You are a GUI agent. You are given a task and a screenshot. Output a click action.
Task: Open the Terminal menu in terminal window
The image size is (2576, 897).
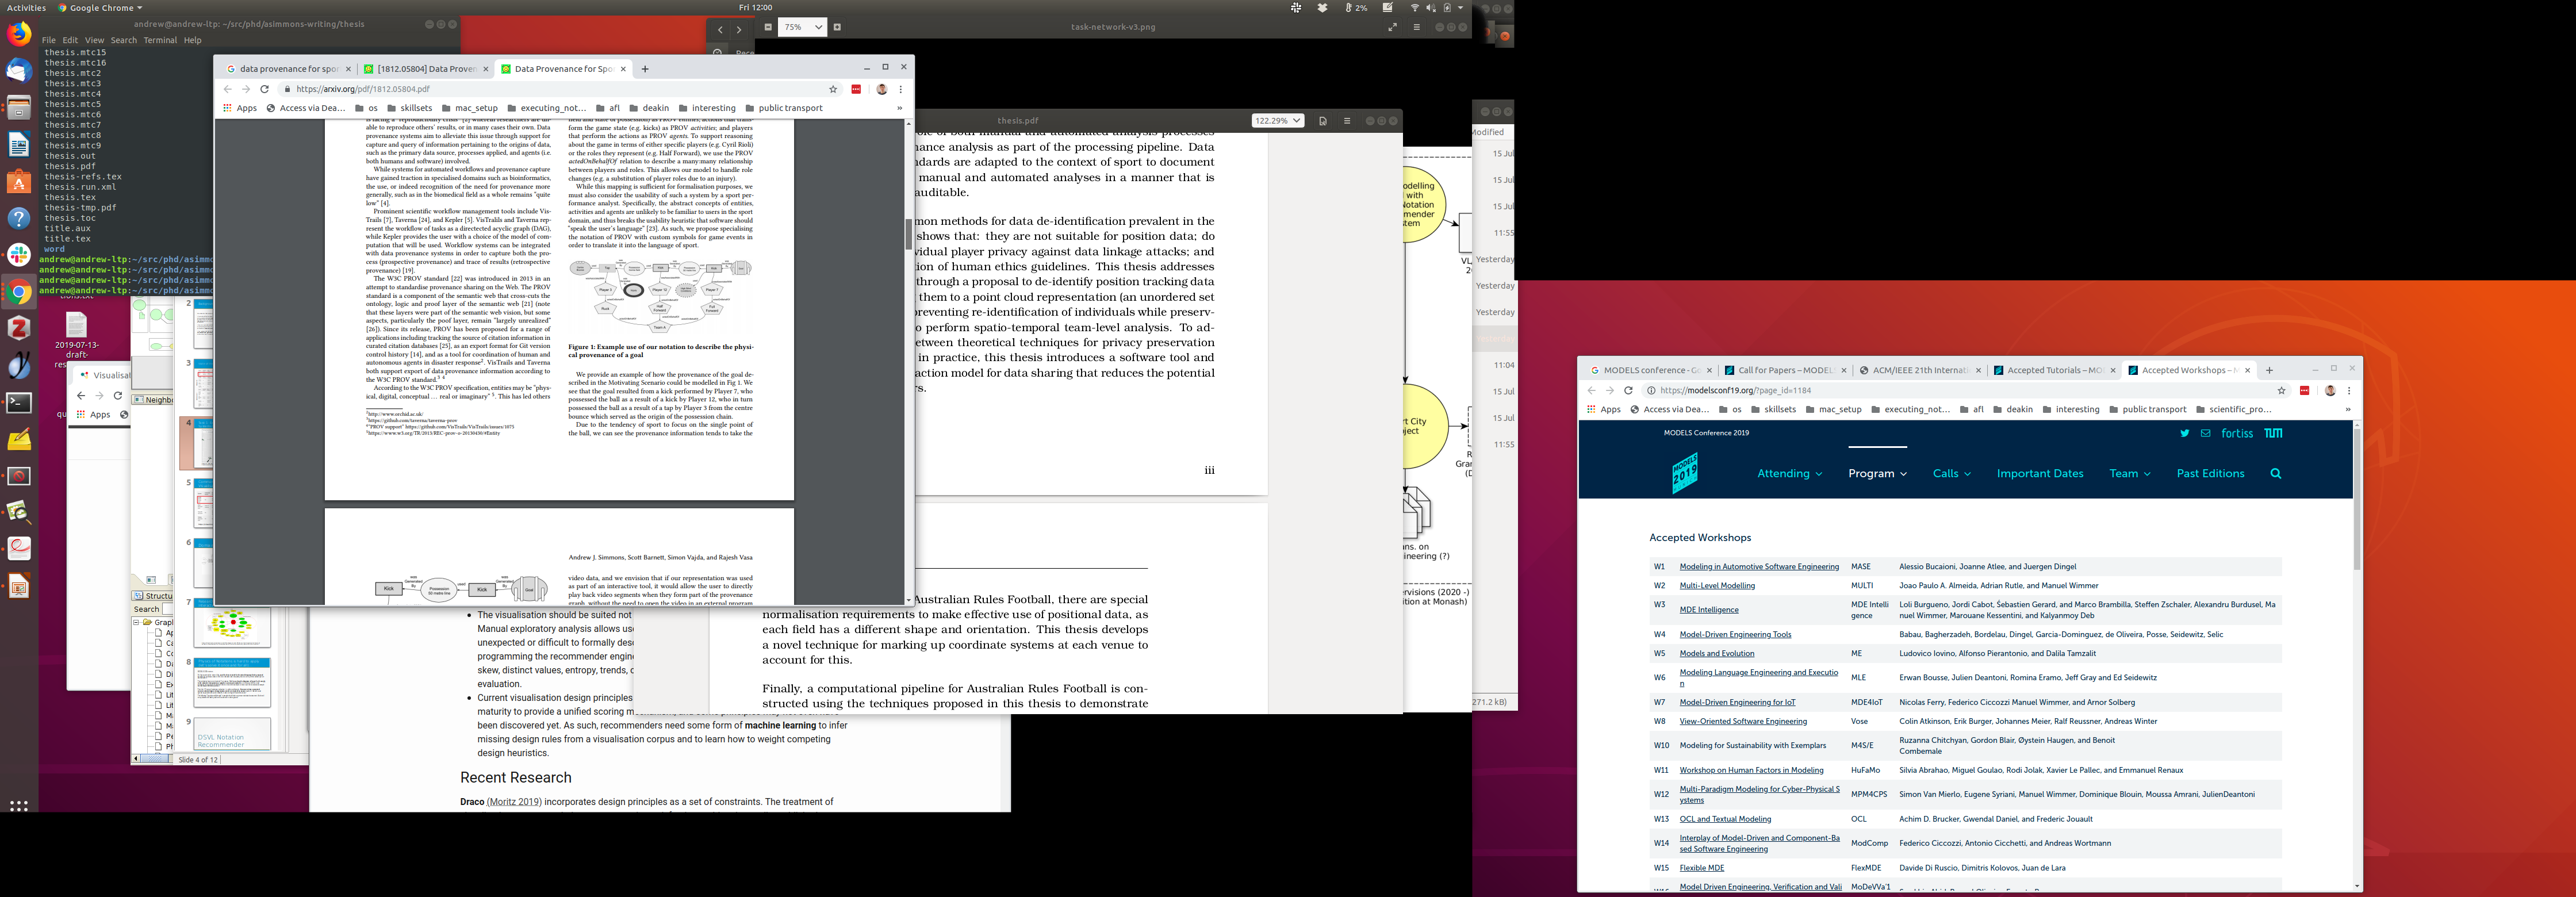[x=160, y=41]
